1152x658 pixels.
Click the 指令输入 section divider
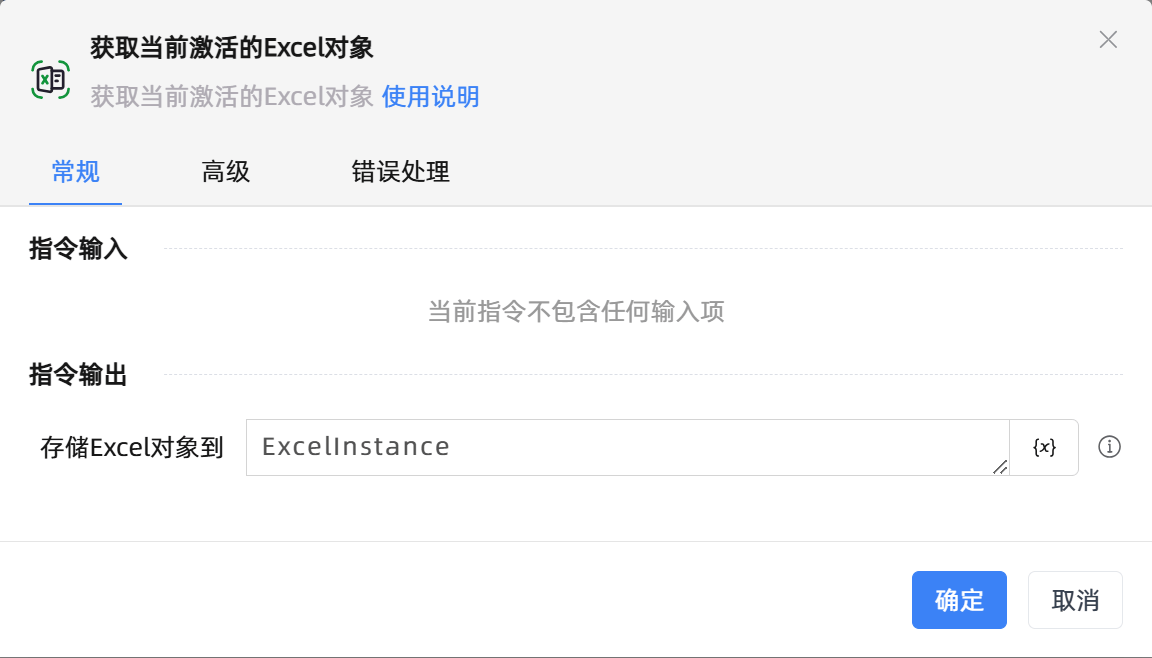click(x=78, y=249)
